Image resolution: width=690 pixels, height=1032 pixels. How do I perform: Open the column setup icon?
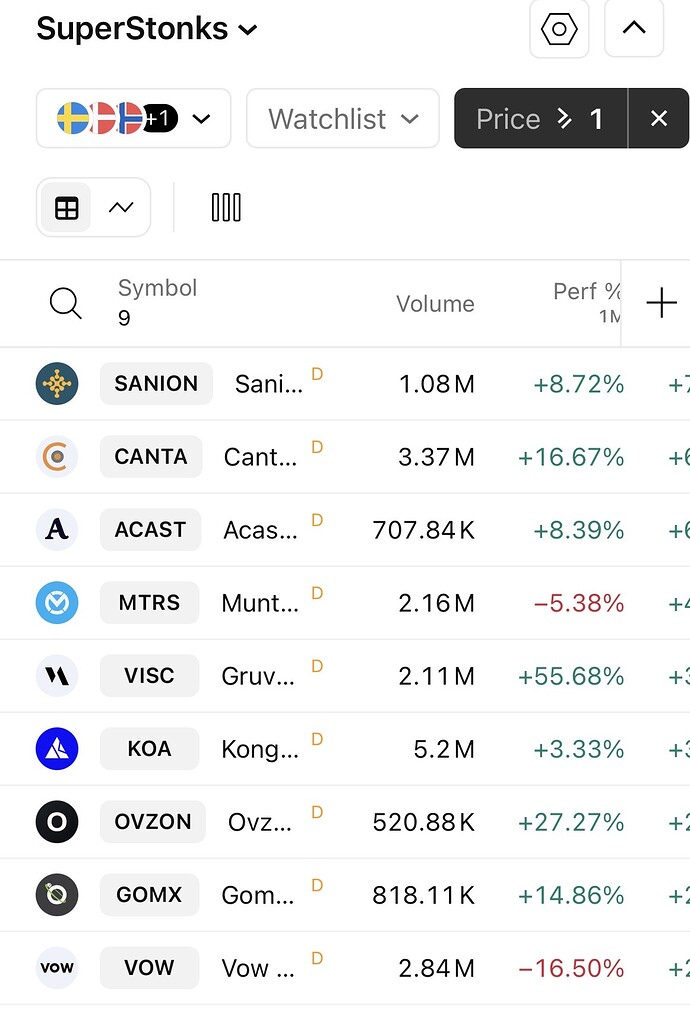[226, 208]
